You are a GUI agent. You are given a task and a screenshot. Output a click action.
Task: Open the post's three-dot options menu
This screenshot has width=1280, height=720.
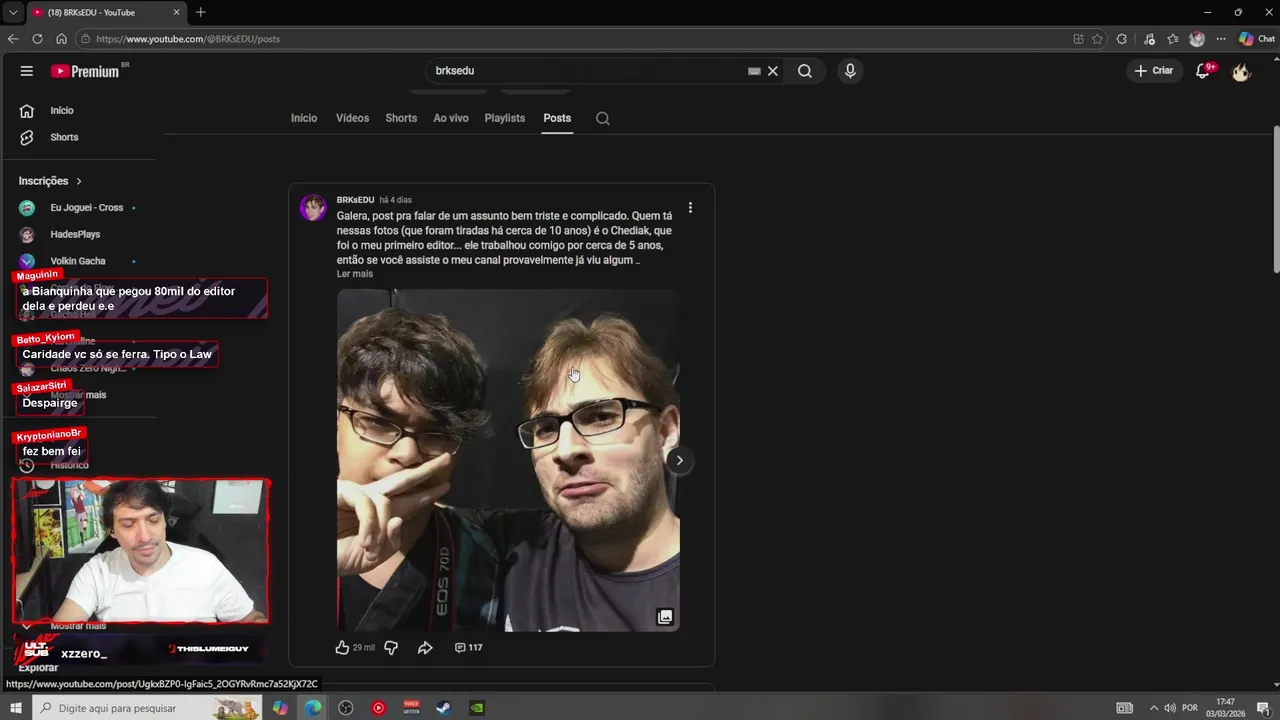[690, 208]
